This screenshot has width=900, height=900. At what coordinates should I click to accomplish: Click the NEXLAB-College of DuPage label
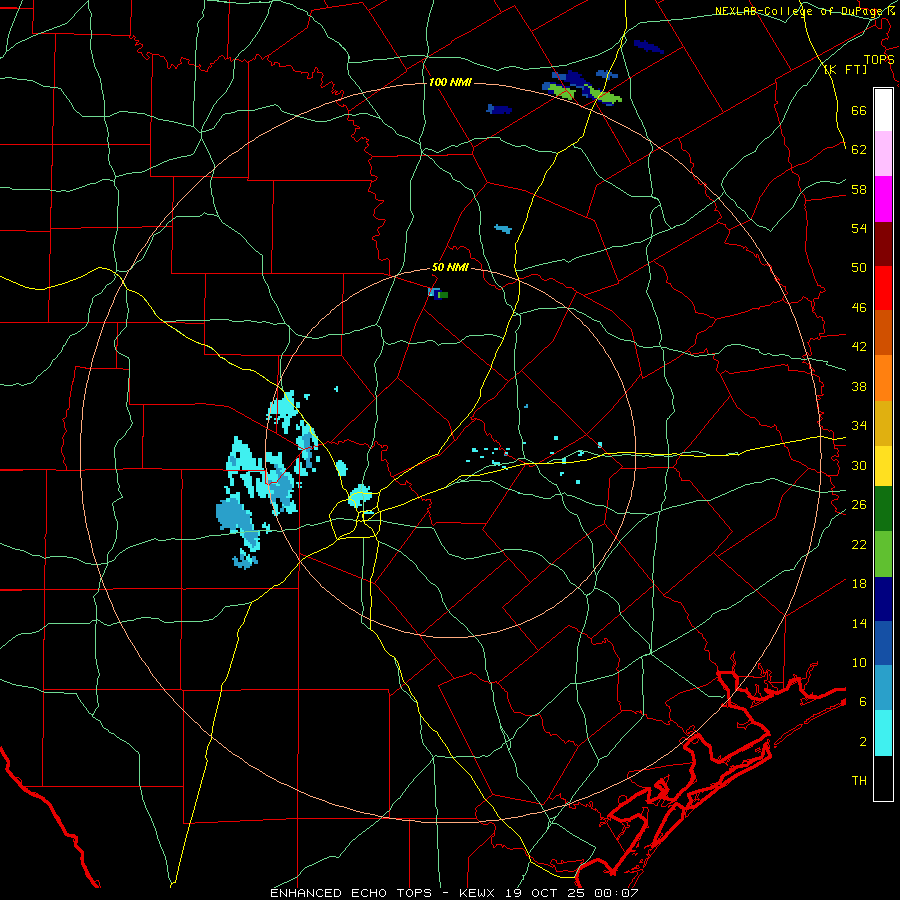799,11
